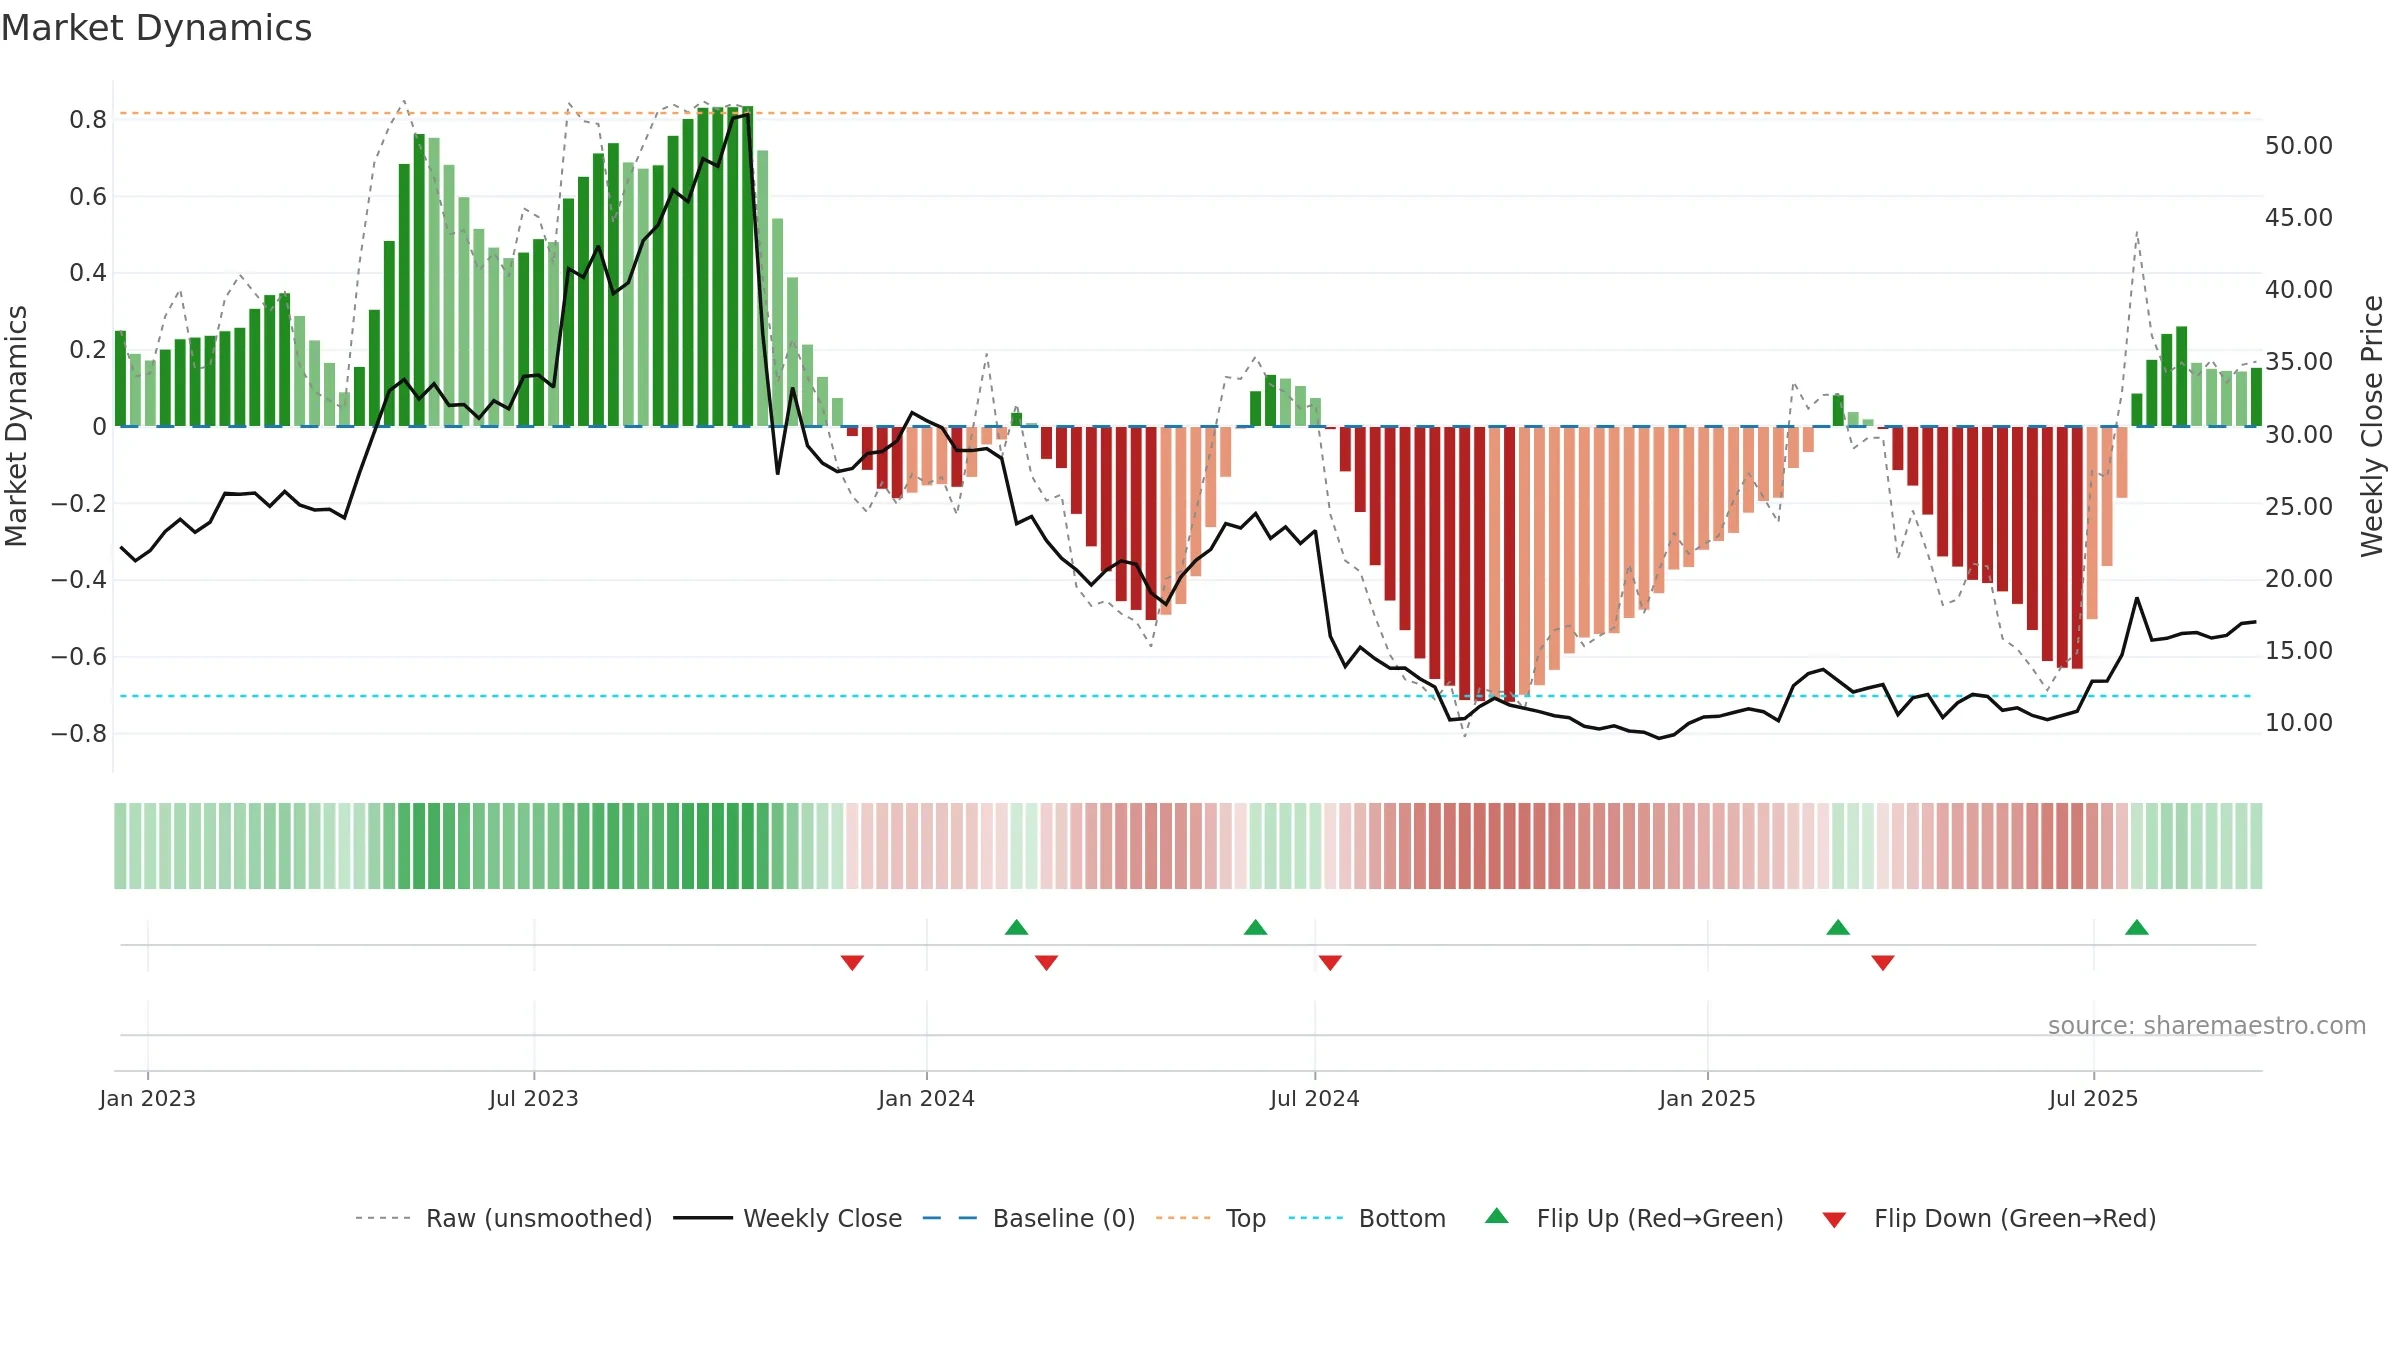Click the 50.00 right axis tick label
The width and height of the screenshot is (2400, 1350).
(2299, 146)
